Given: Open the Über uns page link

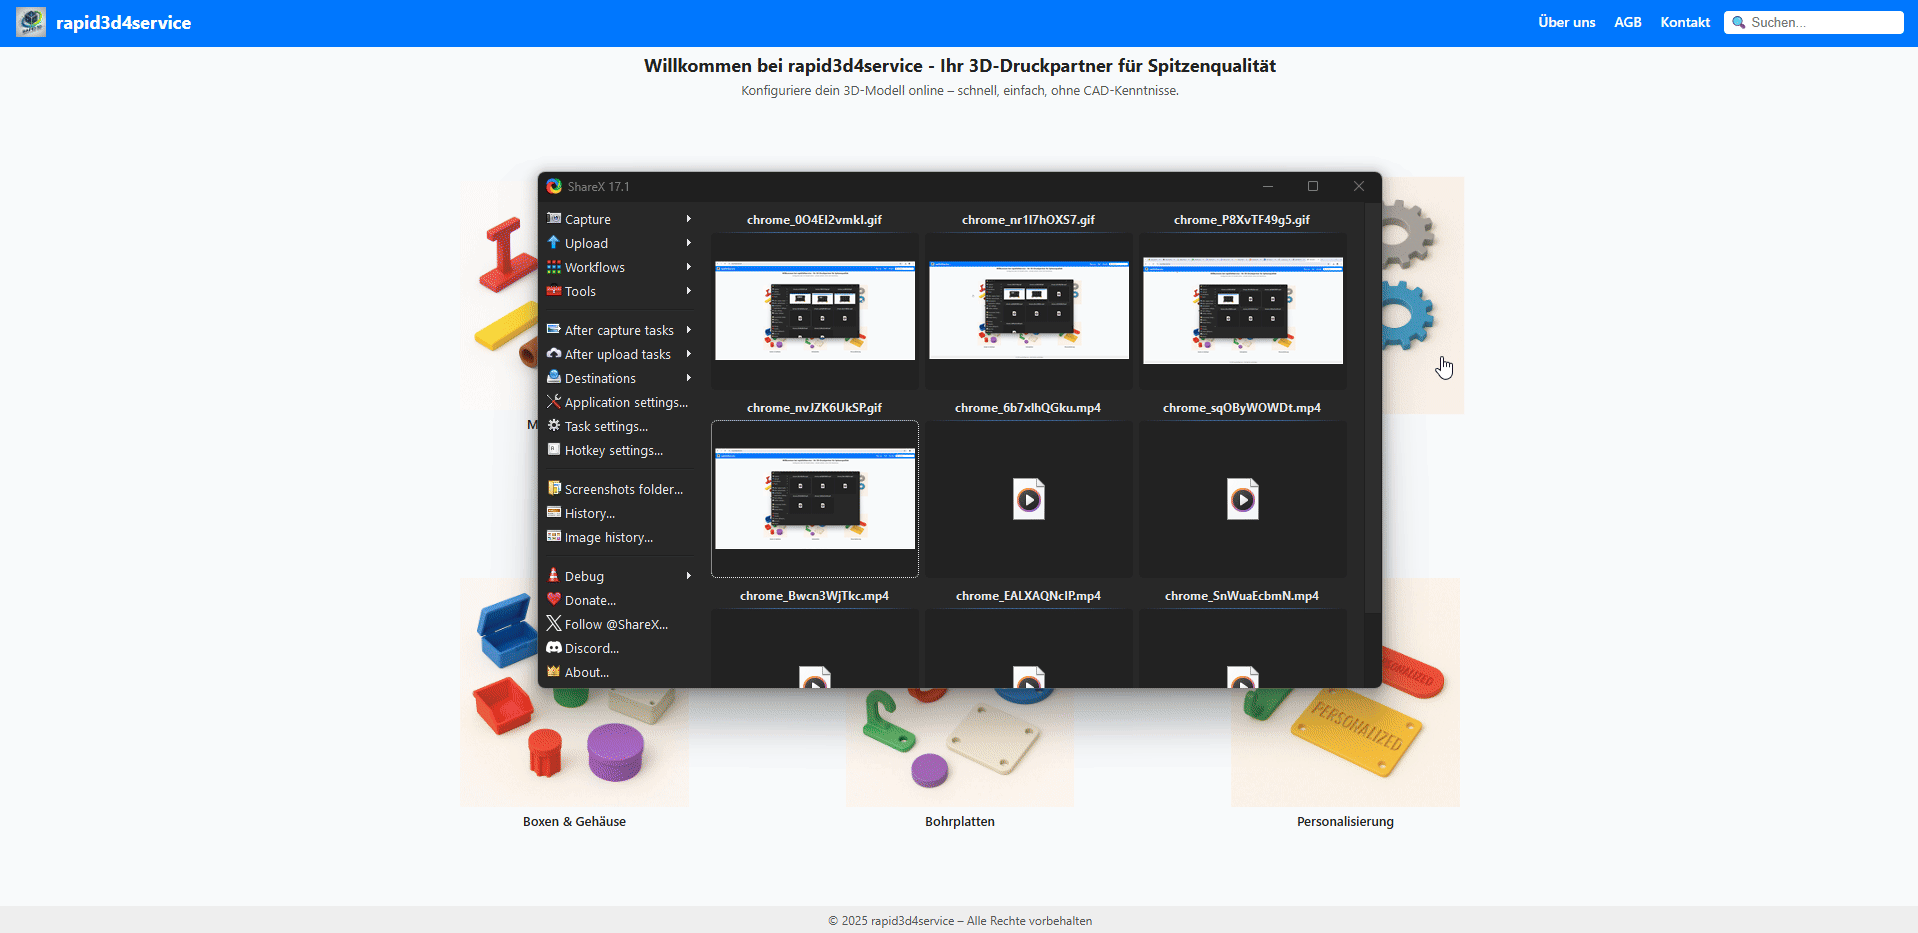Looking at the screenshot, I should 1566,22.
